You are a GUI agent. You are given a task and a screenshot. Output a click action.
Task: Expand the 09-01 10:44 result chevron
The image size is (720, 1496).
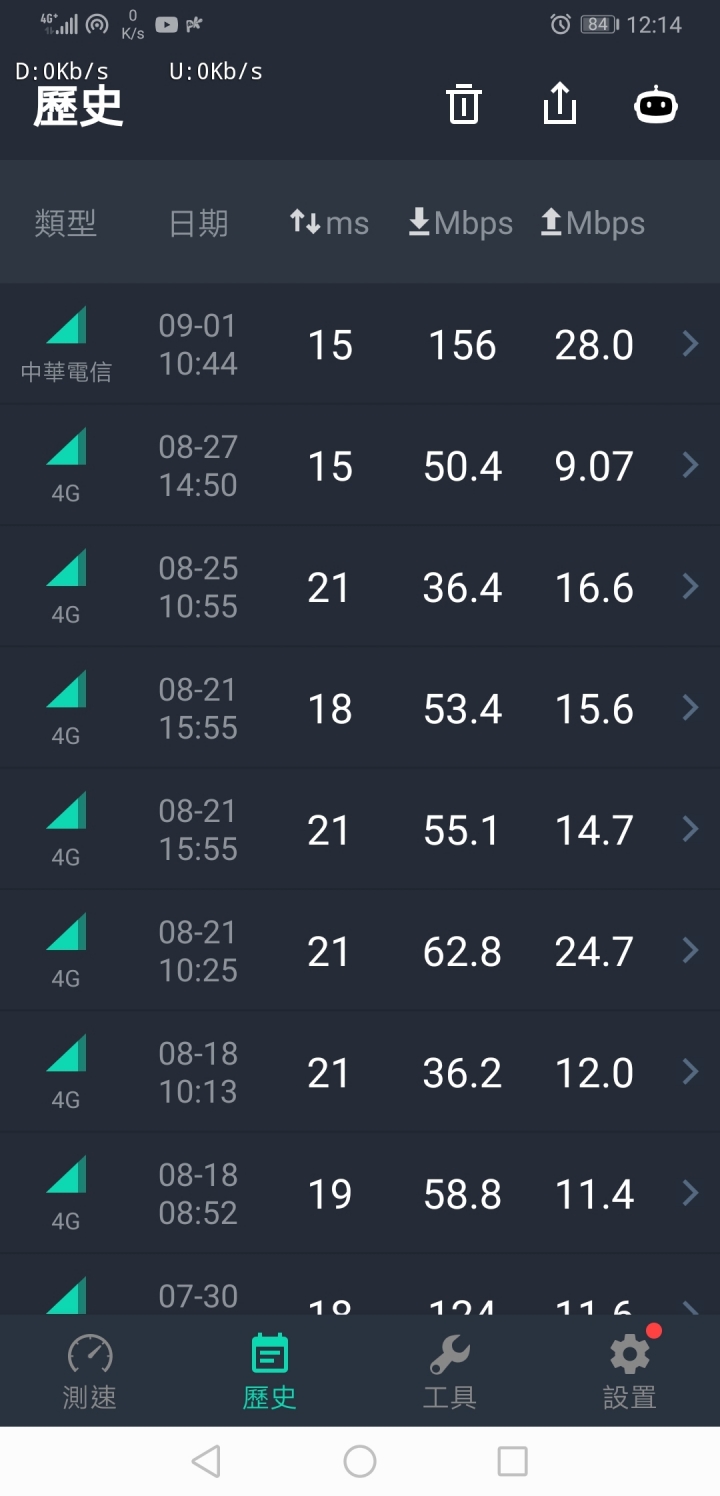pyautogui.click(x=690, y=344)
